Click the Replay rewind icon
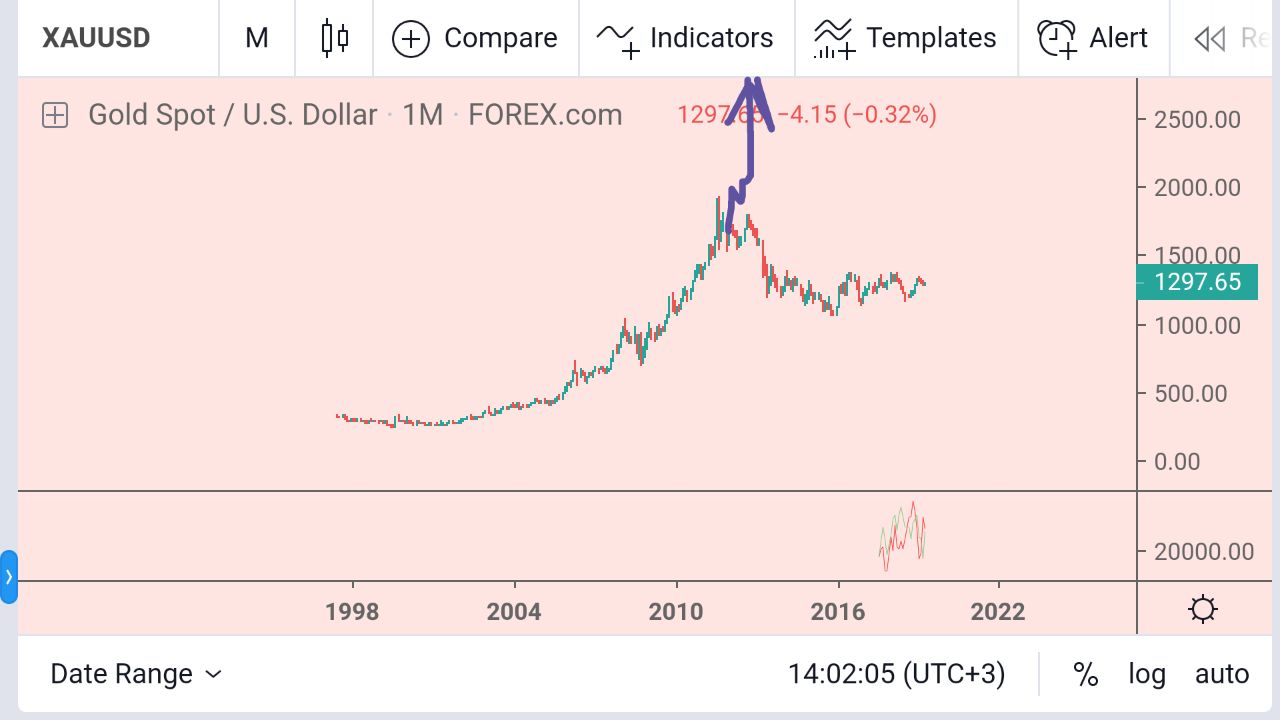 (1210, 39)
